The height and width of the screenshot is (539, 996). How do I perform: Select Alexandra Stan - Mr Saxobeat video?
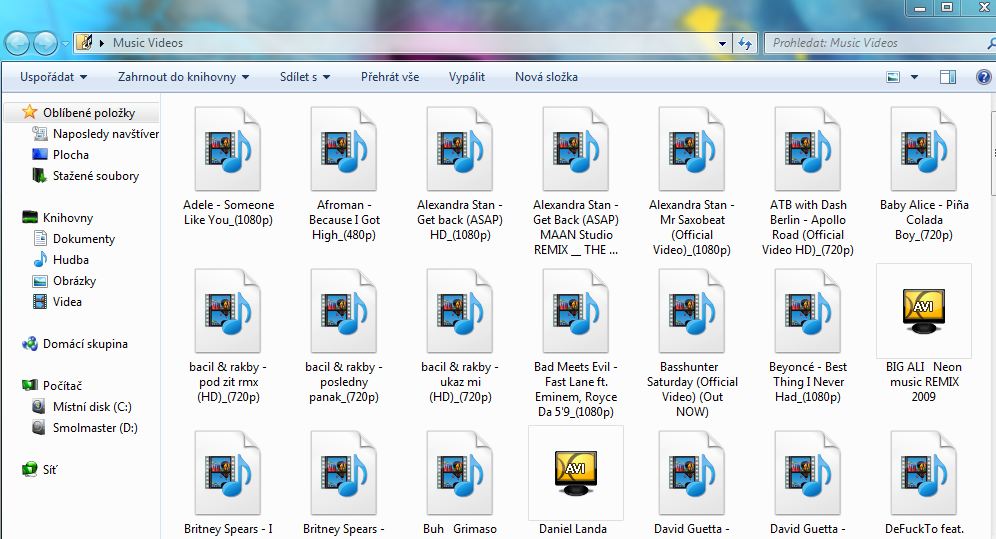[692, 182]
